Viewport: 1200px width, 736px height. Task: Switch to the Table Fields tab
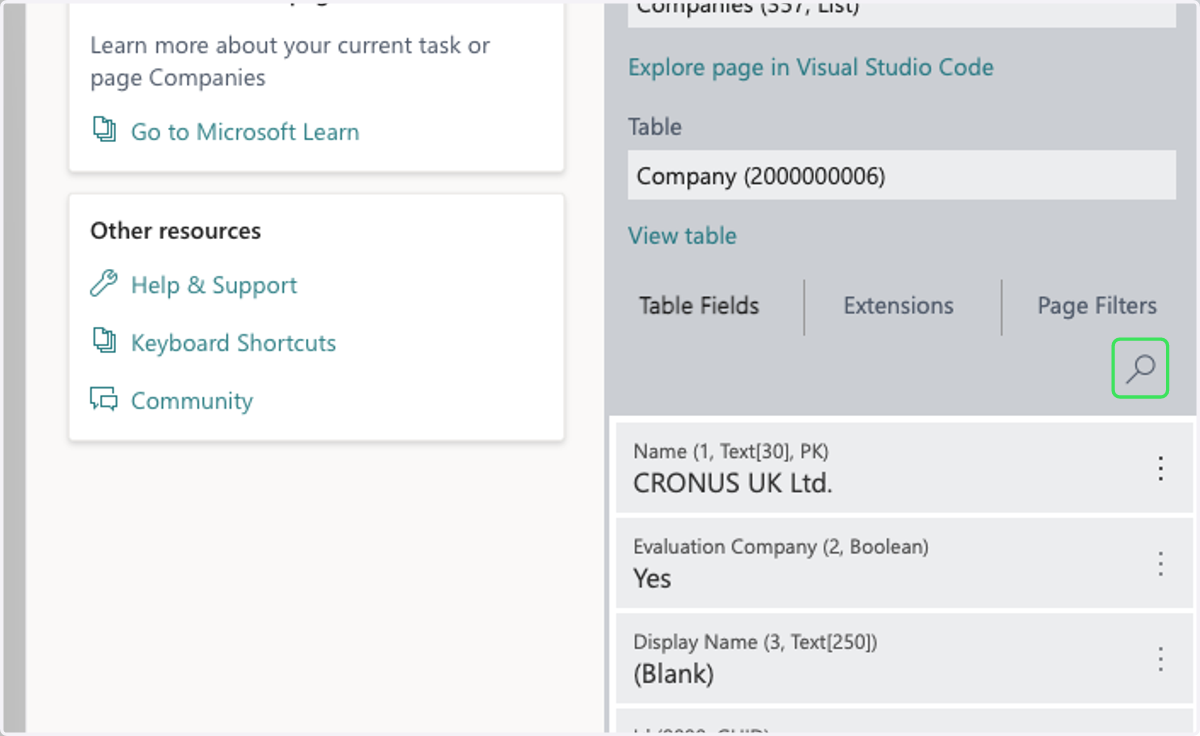coord(699,305)
